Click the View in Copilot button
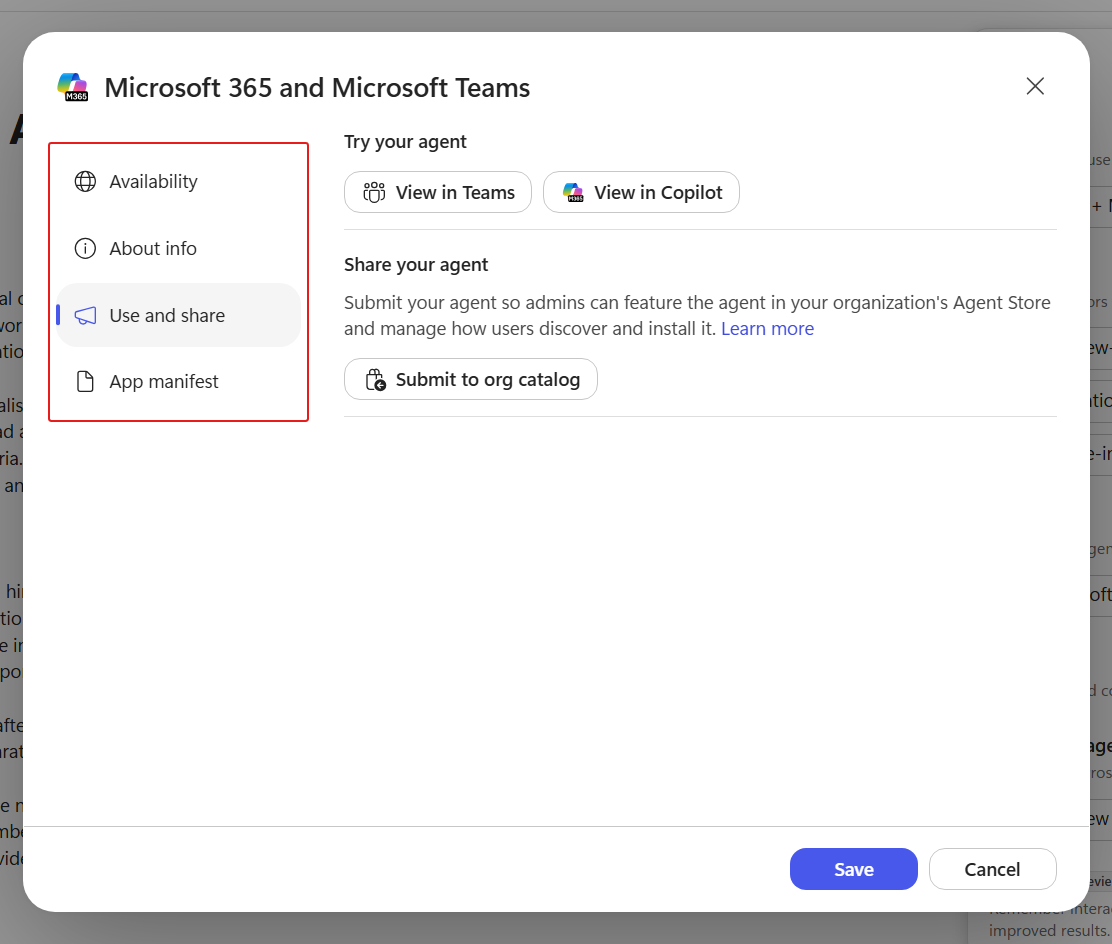The width and height of the screenshot is (1112, 944). 641,192
